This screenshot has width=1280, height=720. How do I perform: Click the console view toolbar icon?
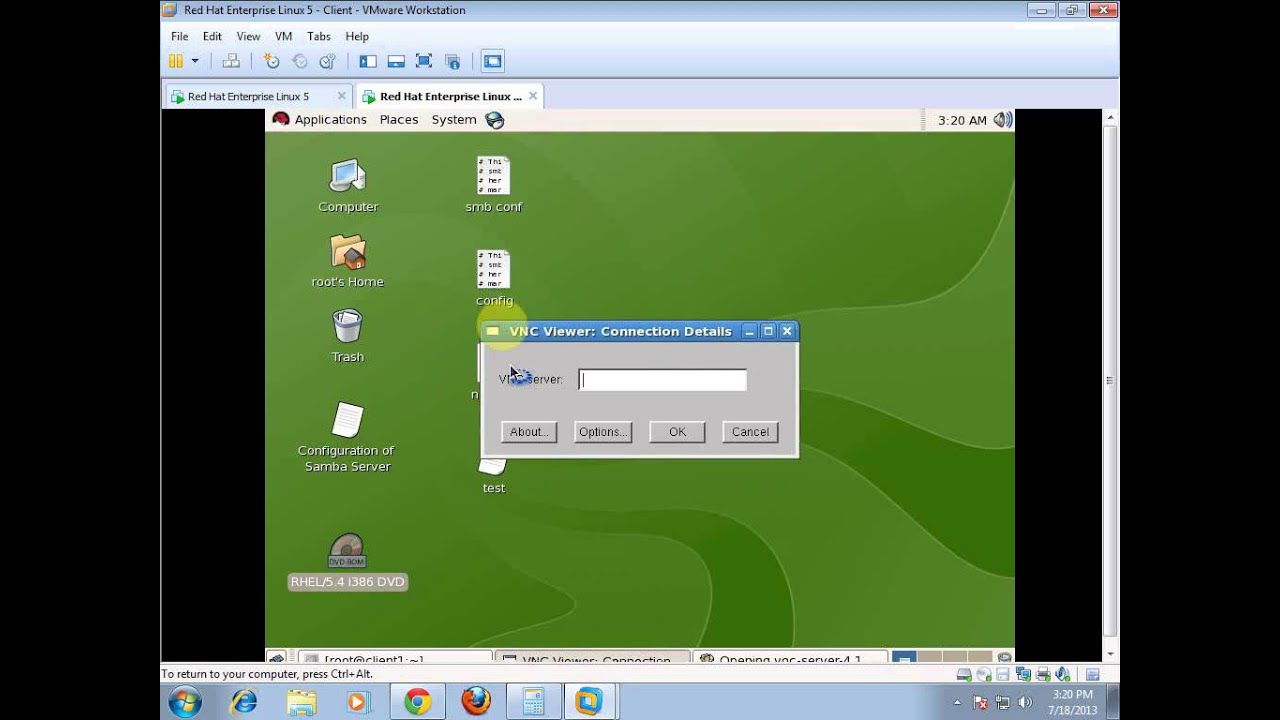(x=492, y=61)
